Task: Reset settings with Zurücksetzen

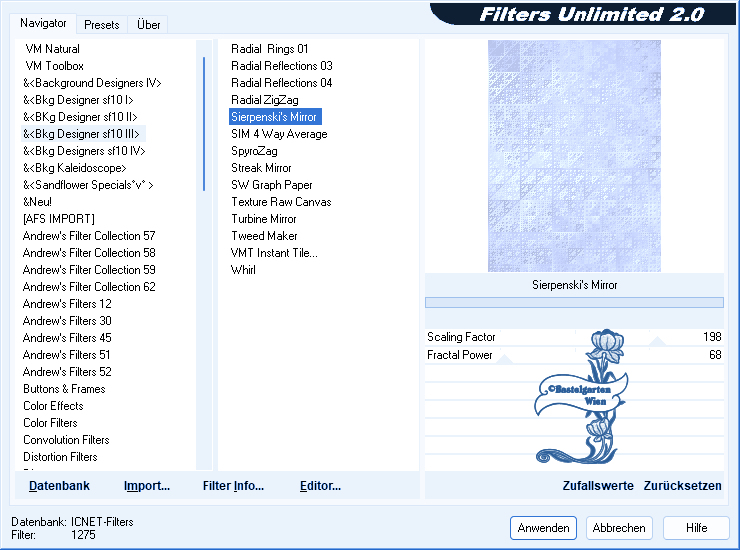Action: (x=682, y=486)
